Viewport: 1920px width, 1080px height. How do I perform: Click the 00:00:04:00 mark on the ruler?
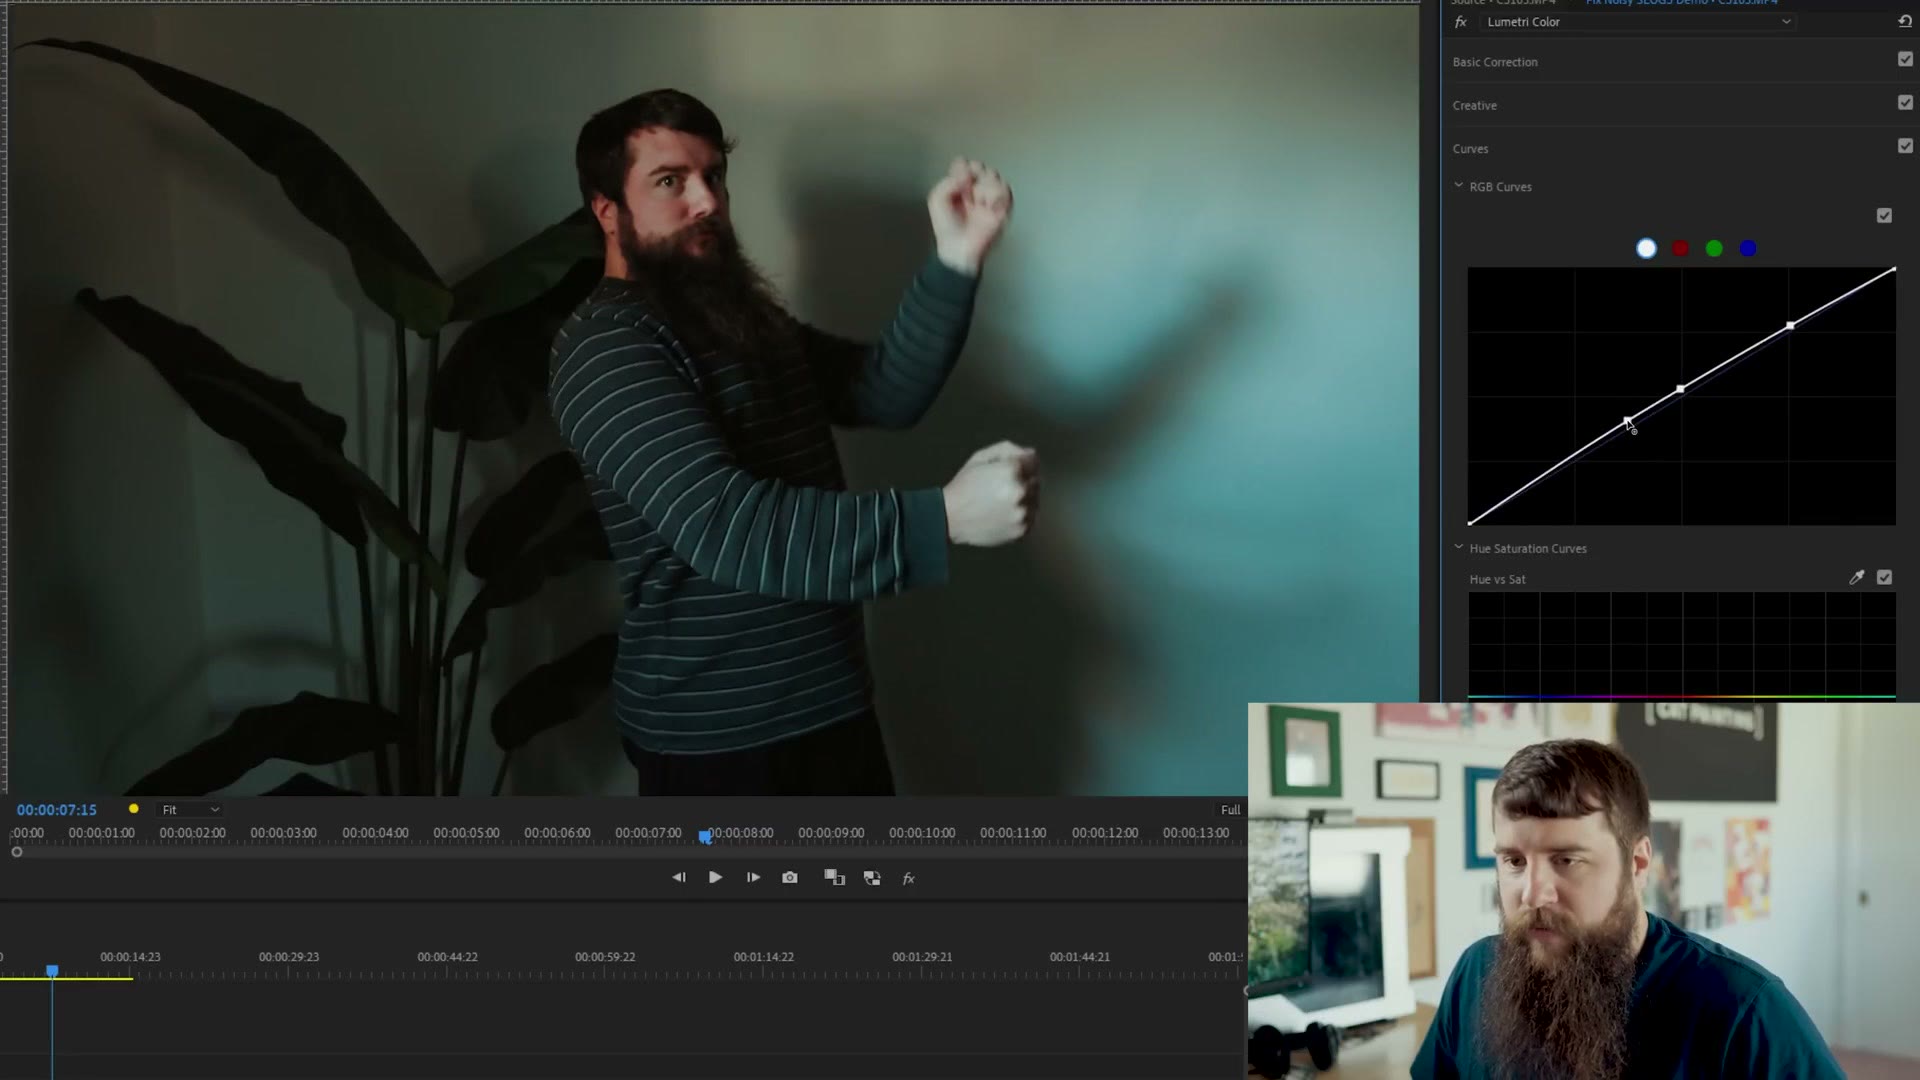376,833
